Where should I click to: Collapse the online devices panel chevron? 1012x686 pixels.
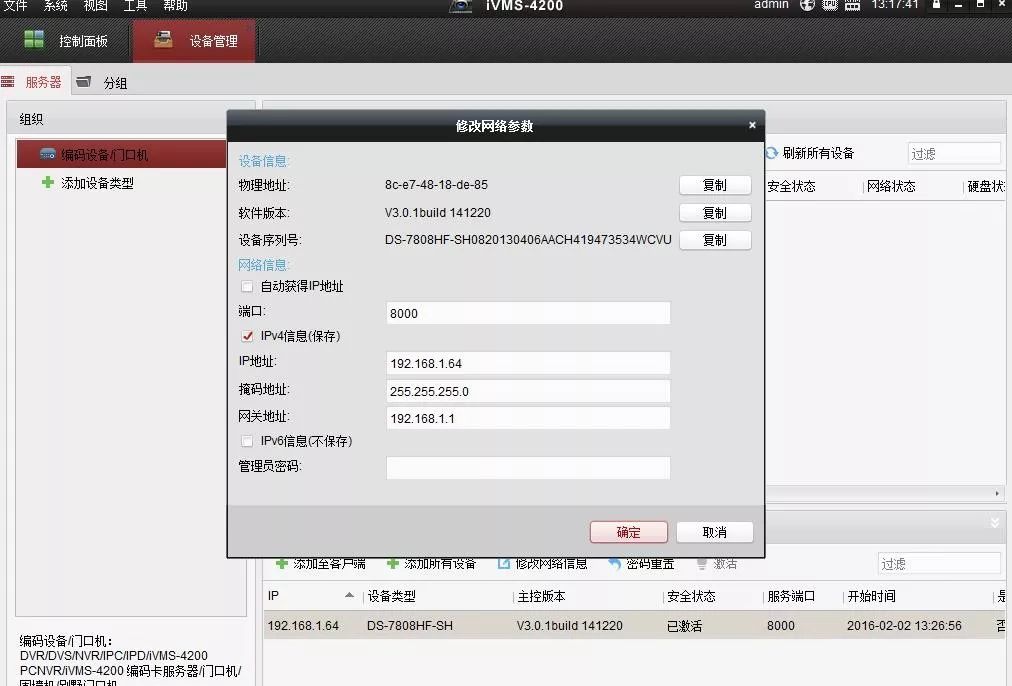click(995, 523)
